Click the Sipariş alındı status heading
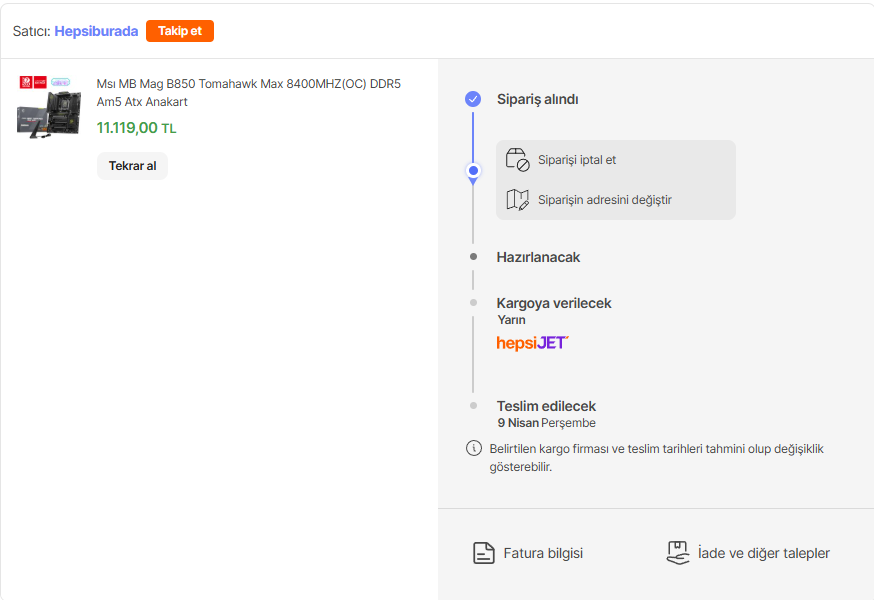Screen dimensions: 874x600 tap(537, 99)
